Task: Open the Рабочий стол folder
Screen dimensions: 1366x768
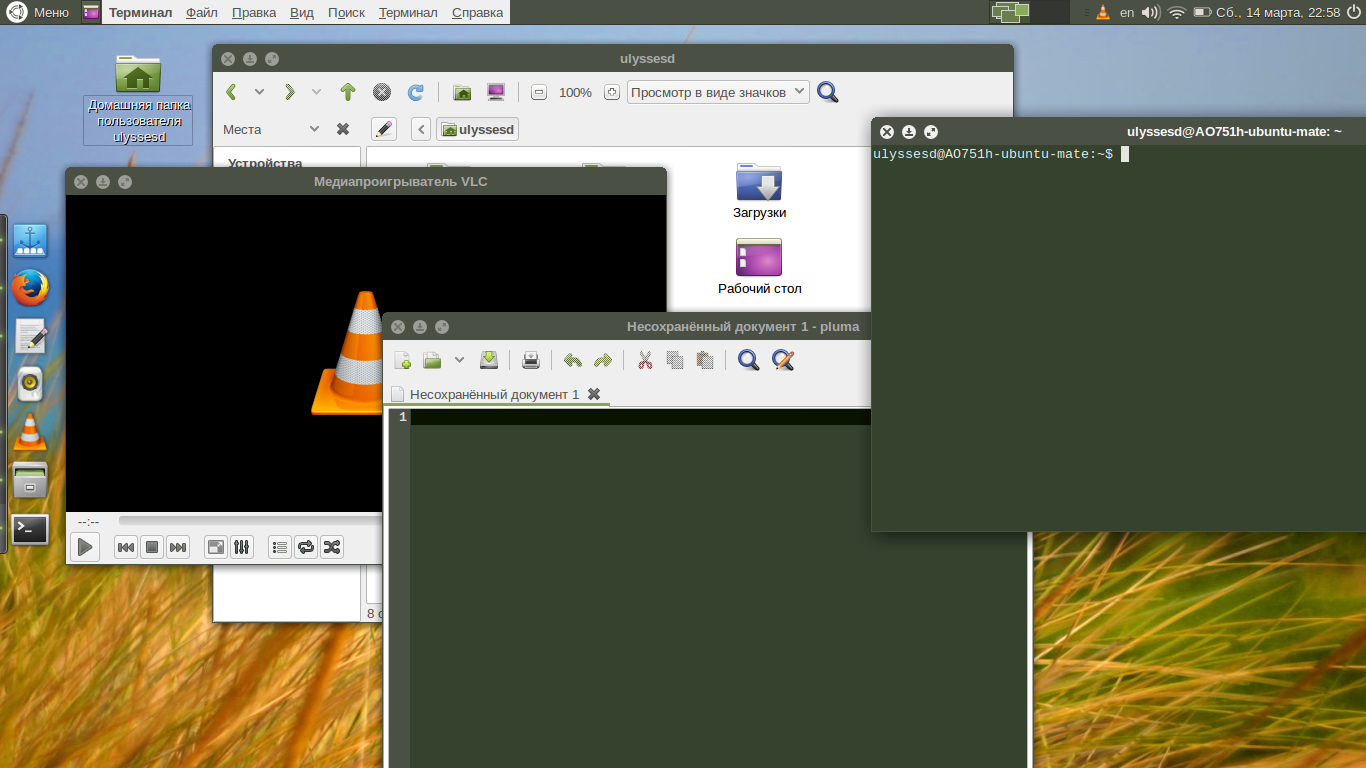Action: (x=759, y=266)
